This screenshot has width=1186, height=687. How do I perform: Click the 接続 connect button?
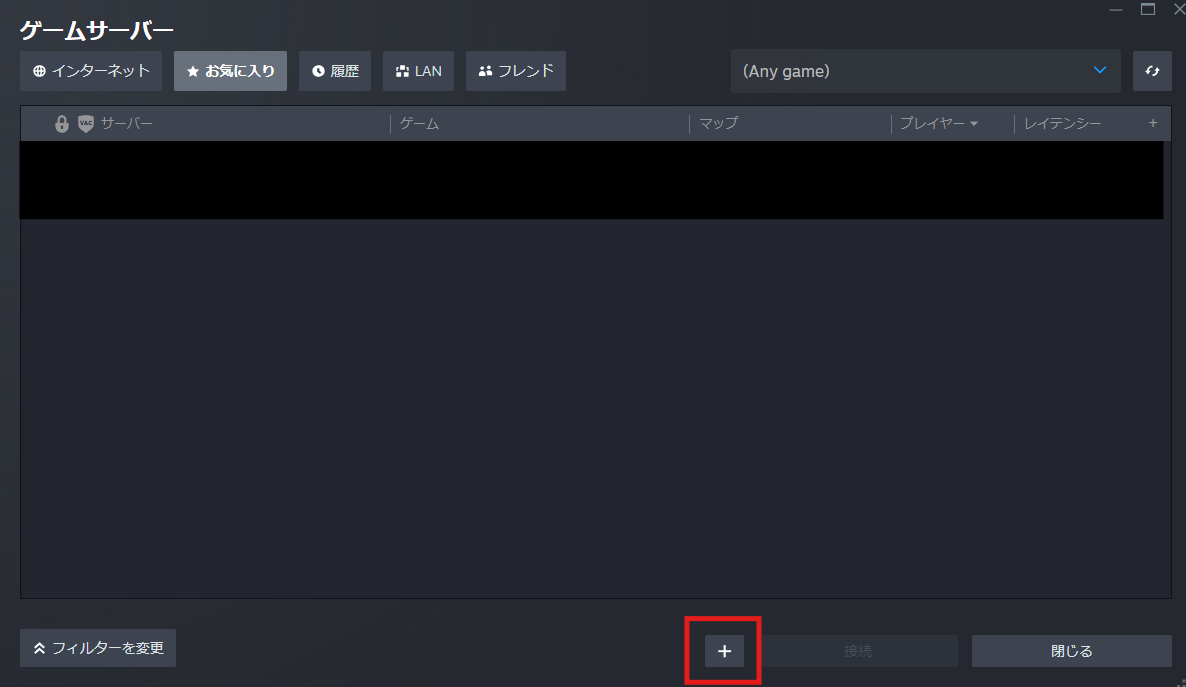tap(858, 651)
